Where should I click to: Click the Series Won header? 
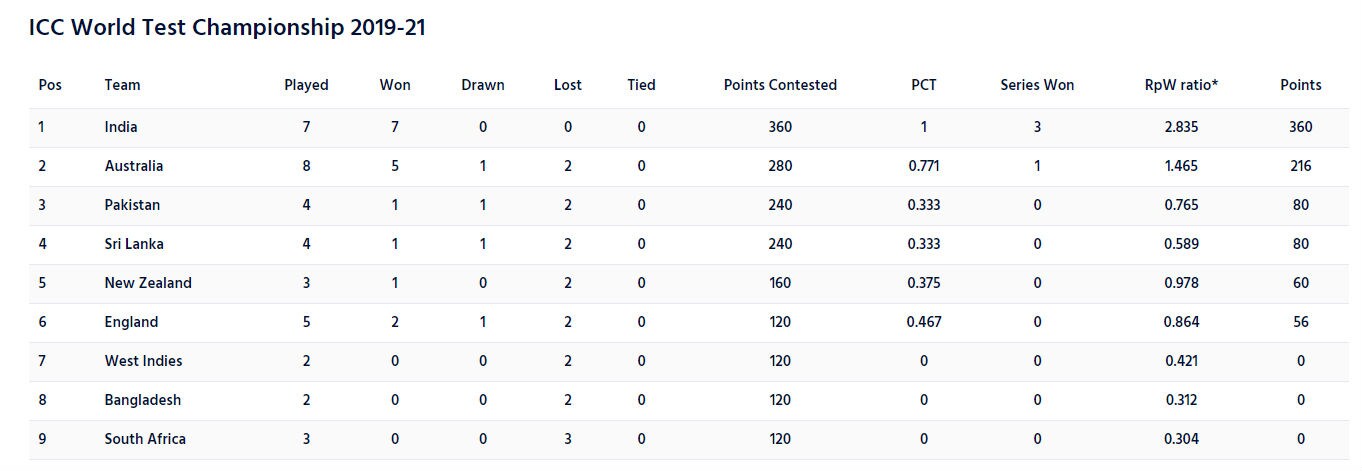point(1037,85)
